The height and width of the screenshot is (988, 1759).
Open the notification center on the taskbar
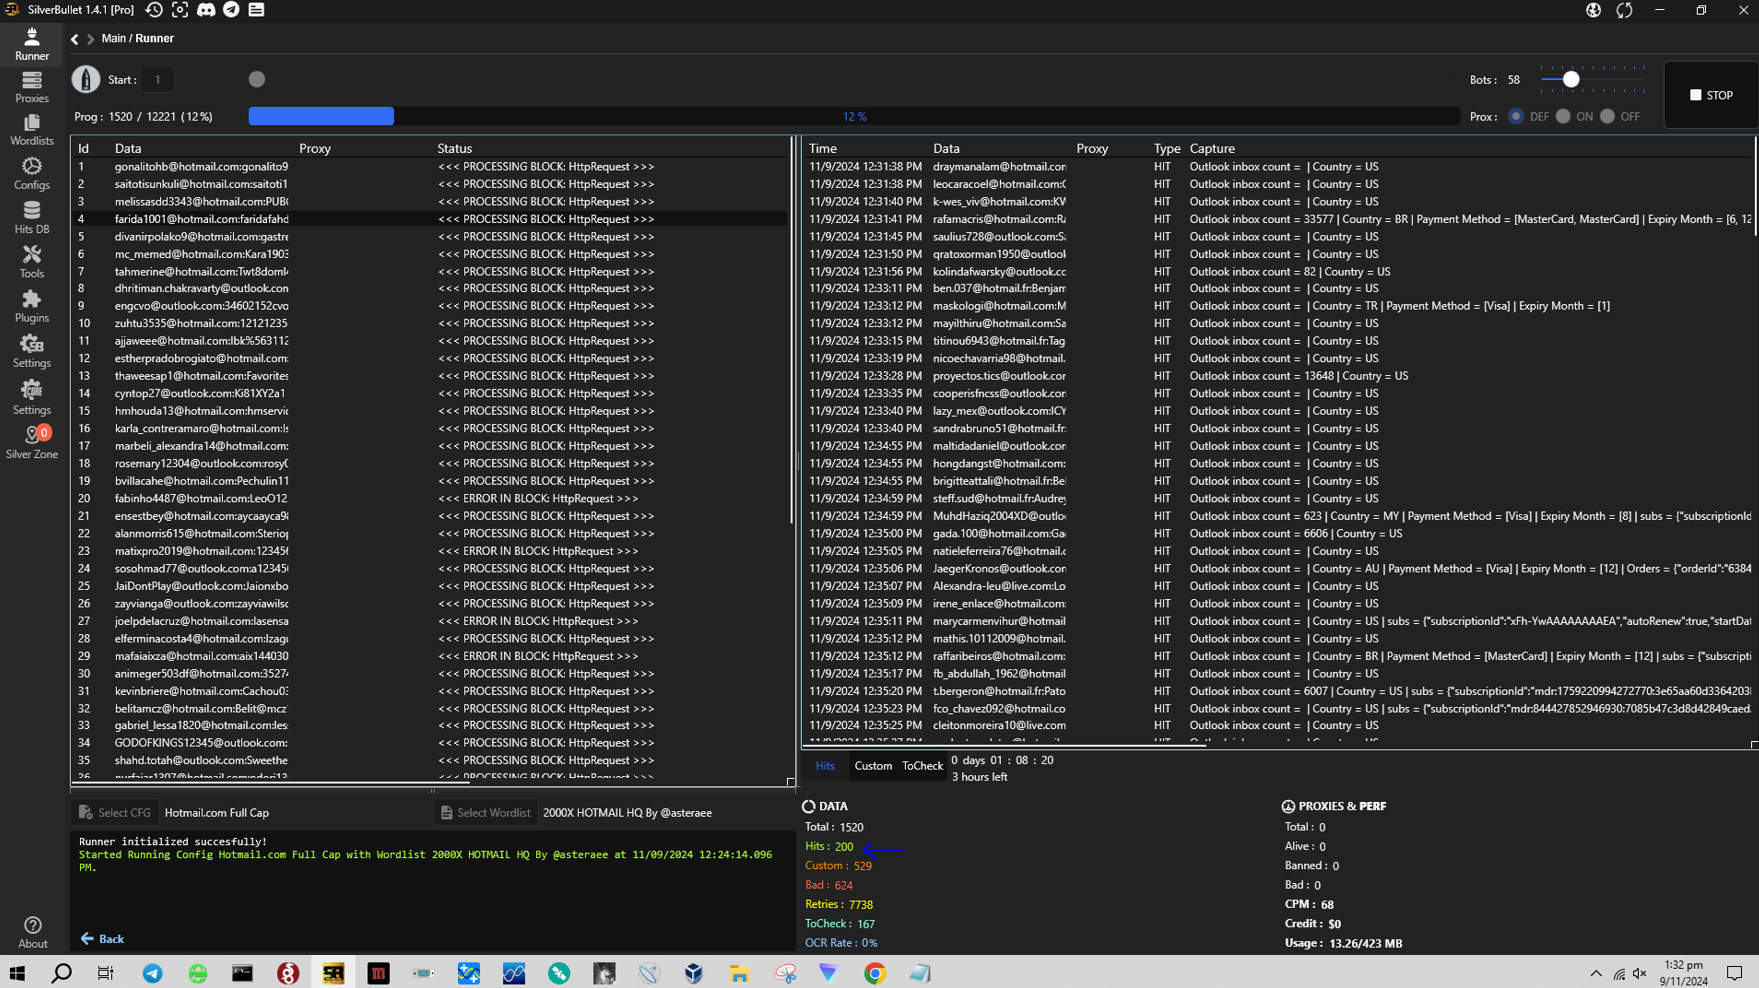pos(1735,973)
